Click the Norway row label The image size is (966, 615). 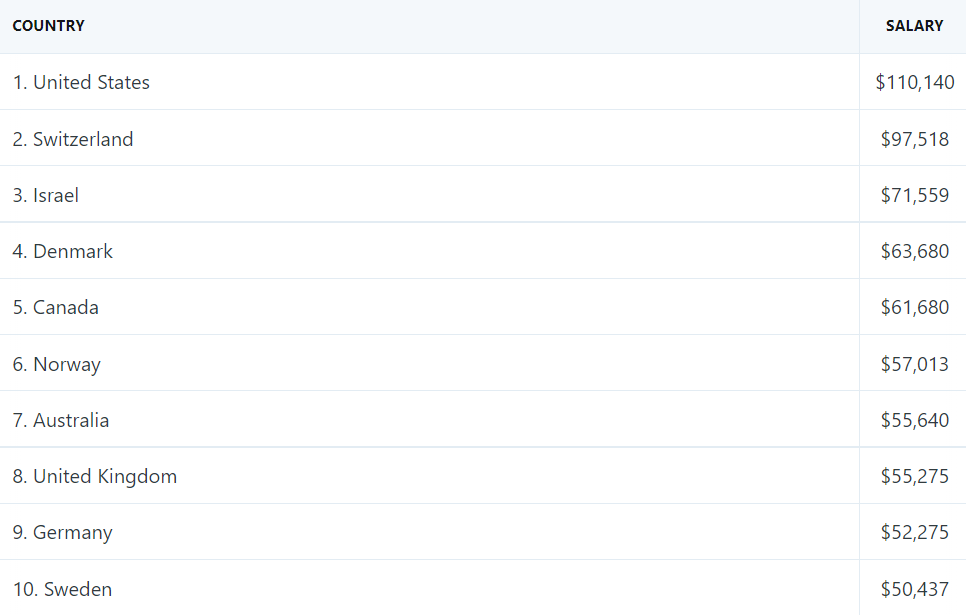(57, 364)
